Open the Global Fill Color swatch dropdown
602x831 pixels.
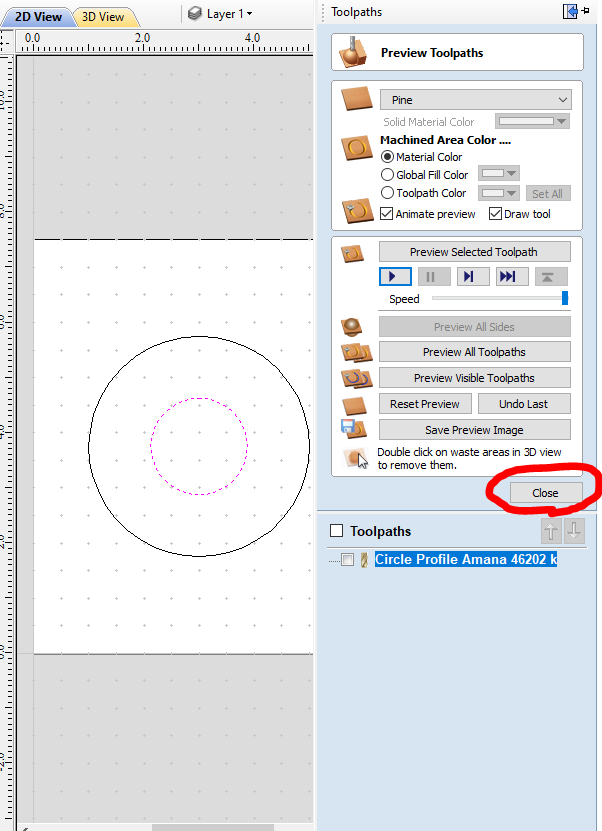pos(499,174)
